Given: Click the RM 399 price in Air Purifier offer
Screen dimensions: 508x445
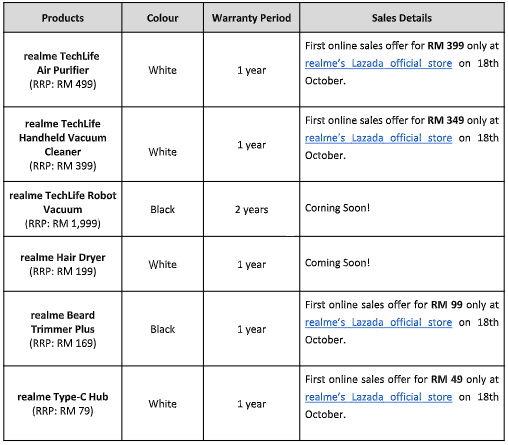Looking at the screenshot, I should point(446,46).
